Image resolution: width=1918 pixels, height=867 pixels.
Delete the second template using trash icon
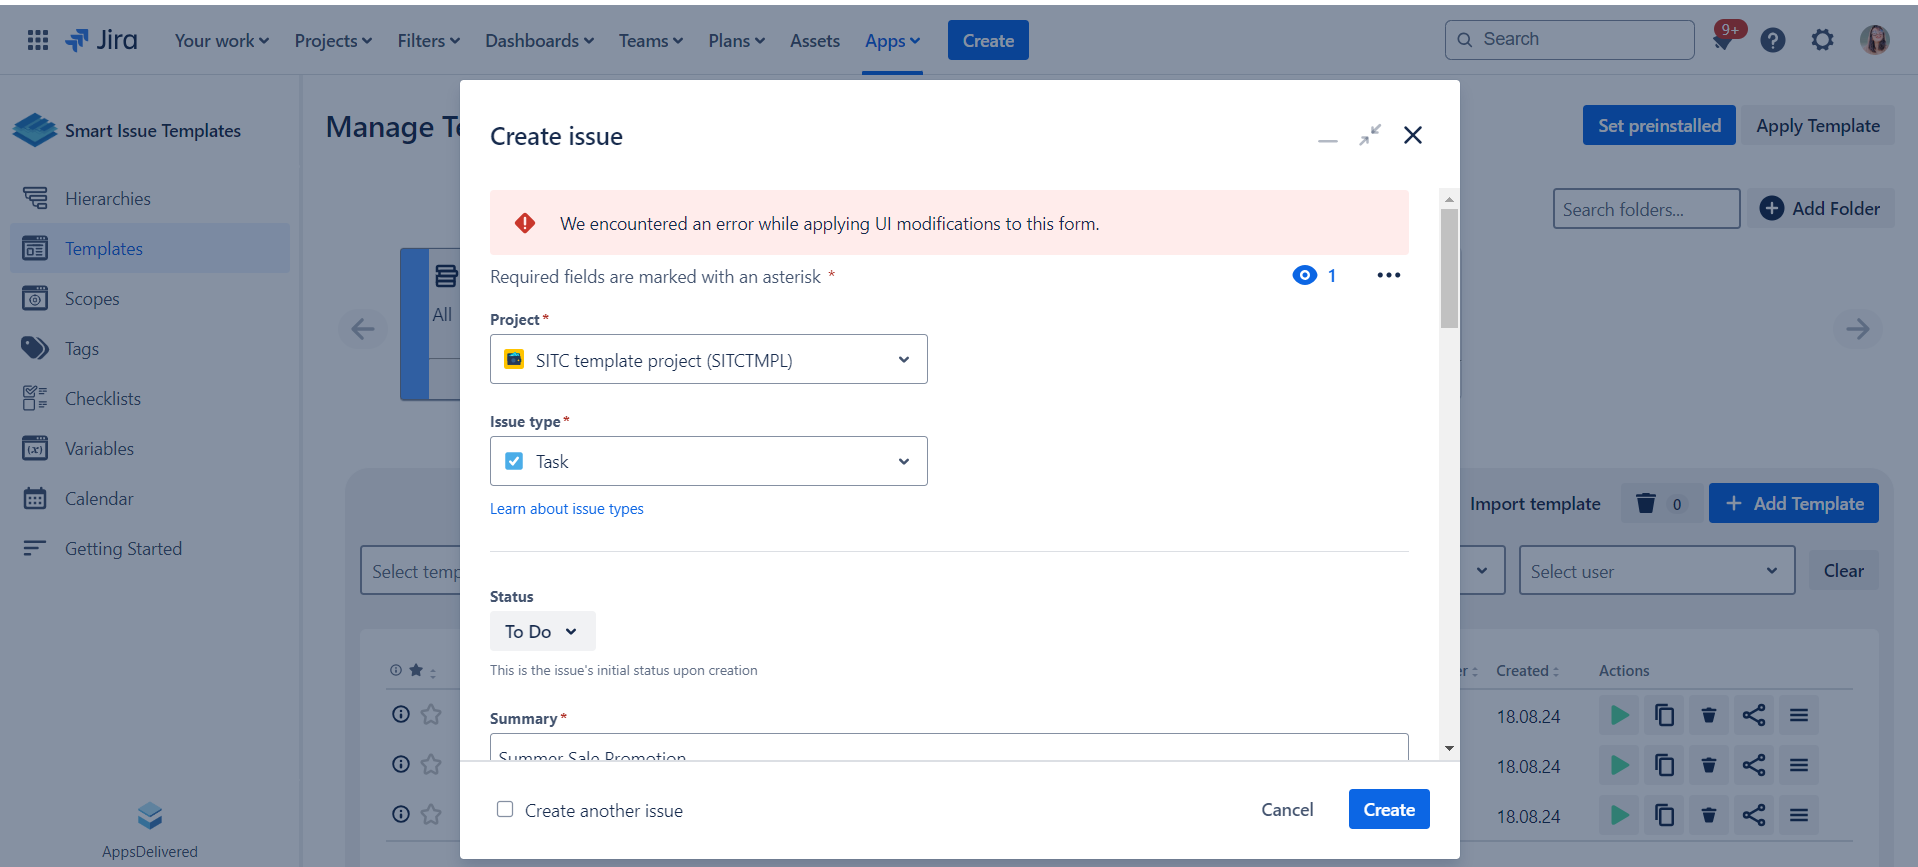[x=1709, y=765]
